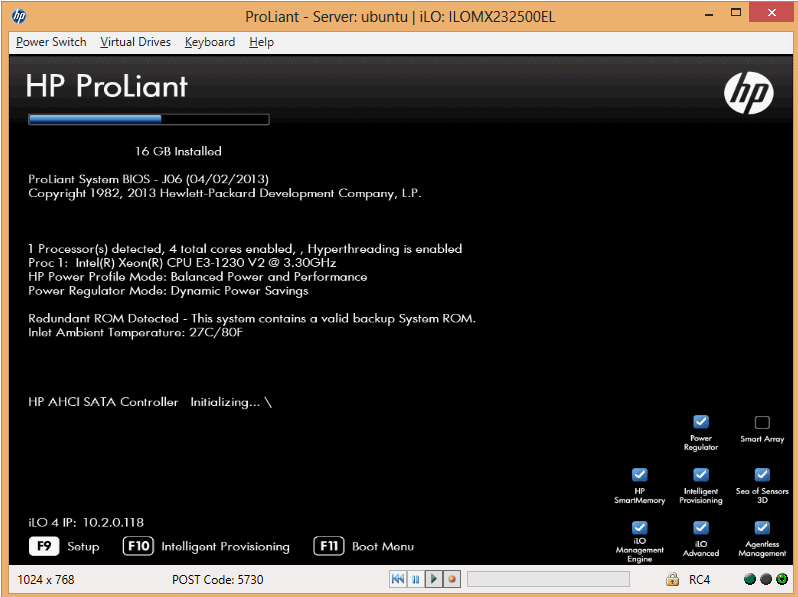Open the Keyboard menu

pos(210,42)
